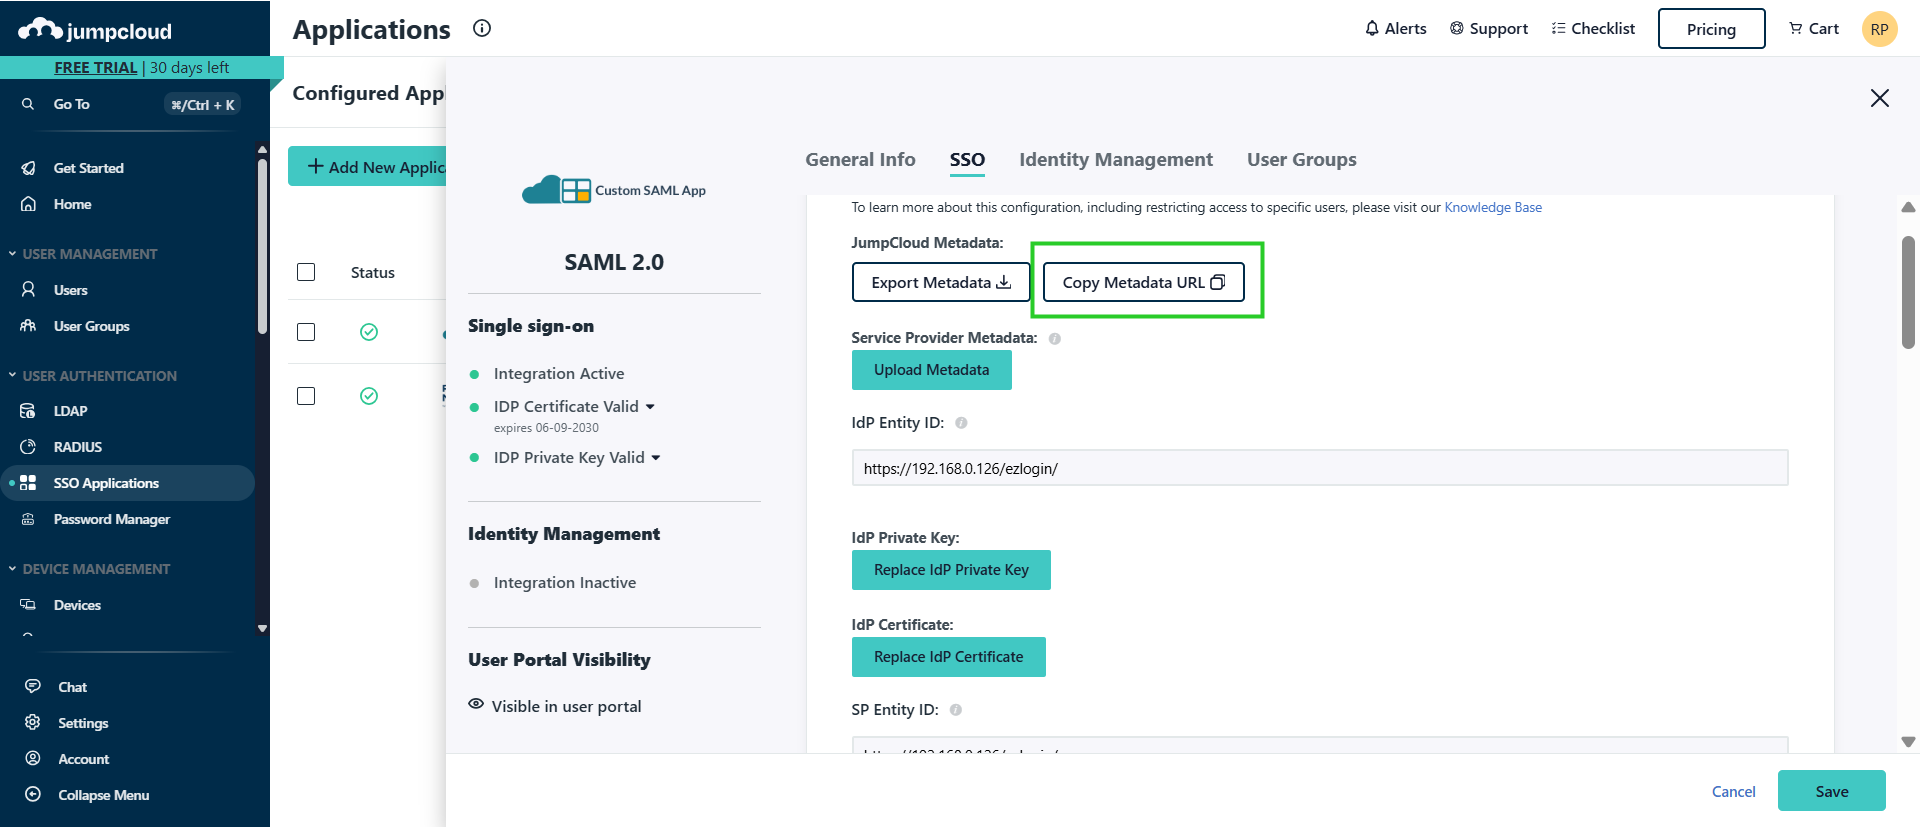Click Collapse Menu arrow icon

(33, 795)
